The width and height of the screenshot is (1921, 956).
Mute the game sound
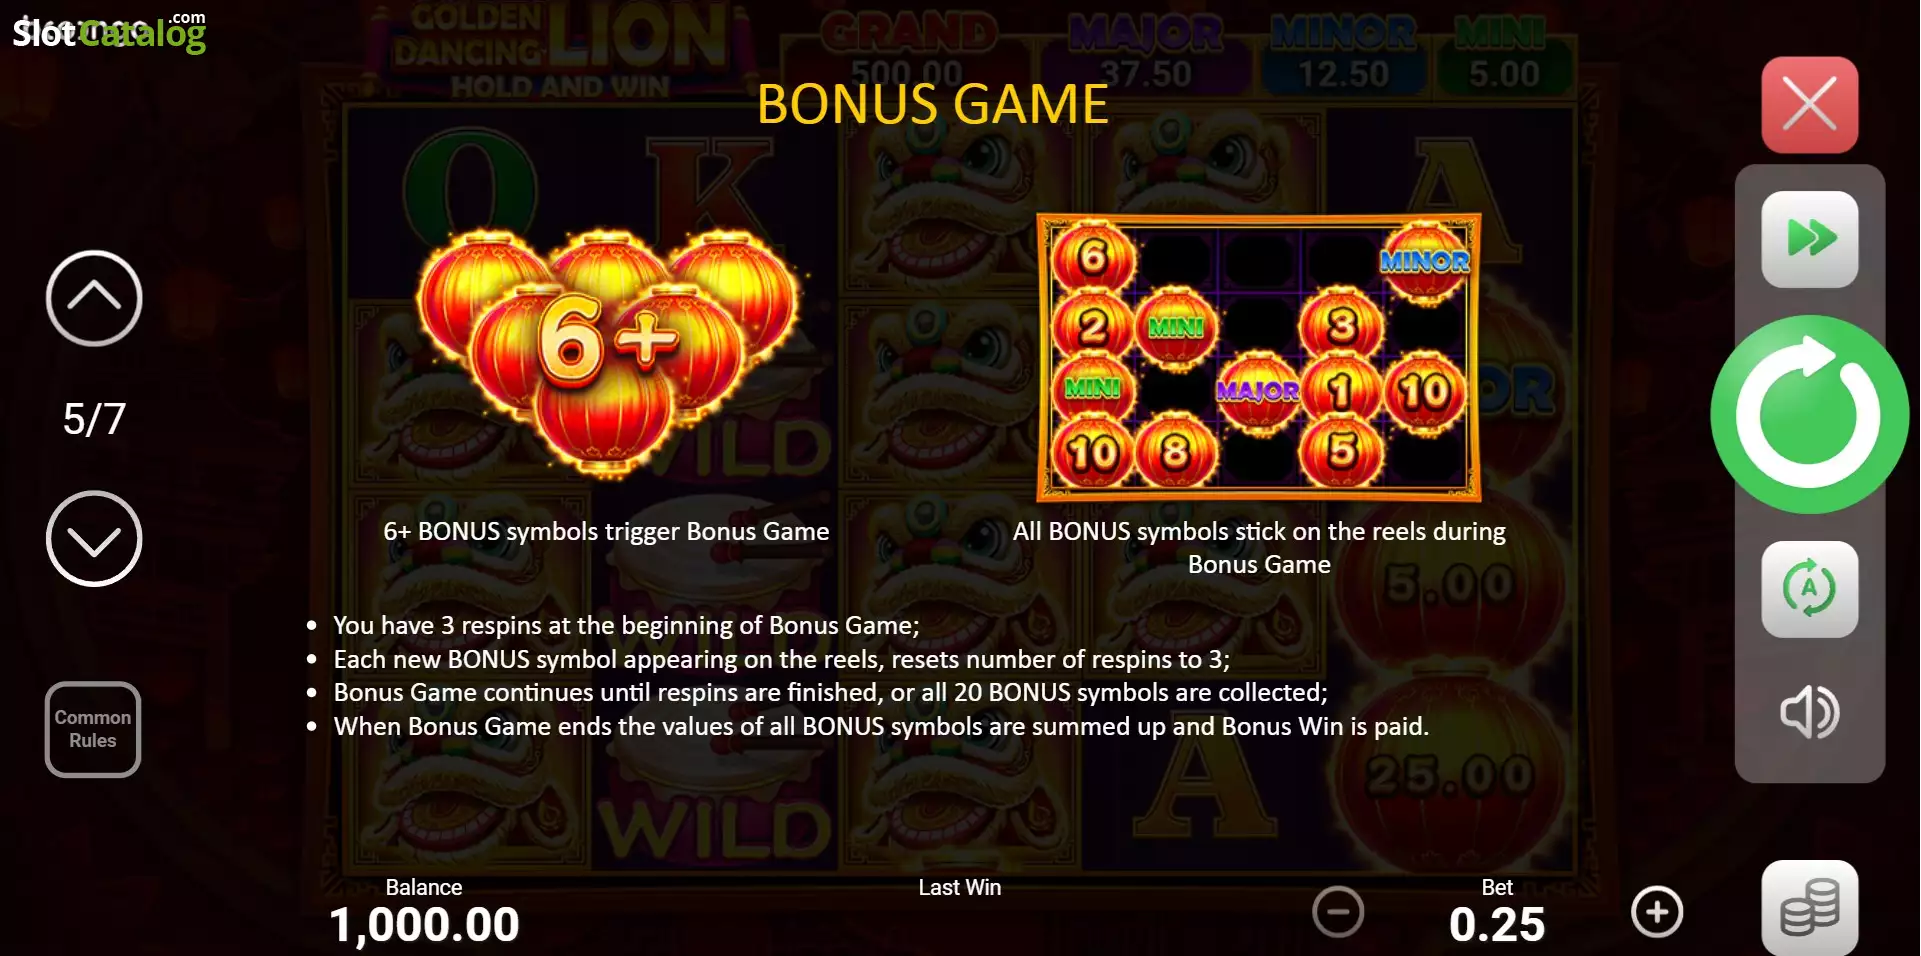pos(1809,712)
